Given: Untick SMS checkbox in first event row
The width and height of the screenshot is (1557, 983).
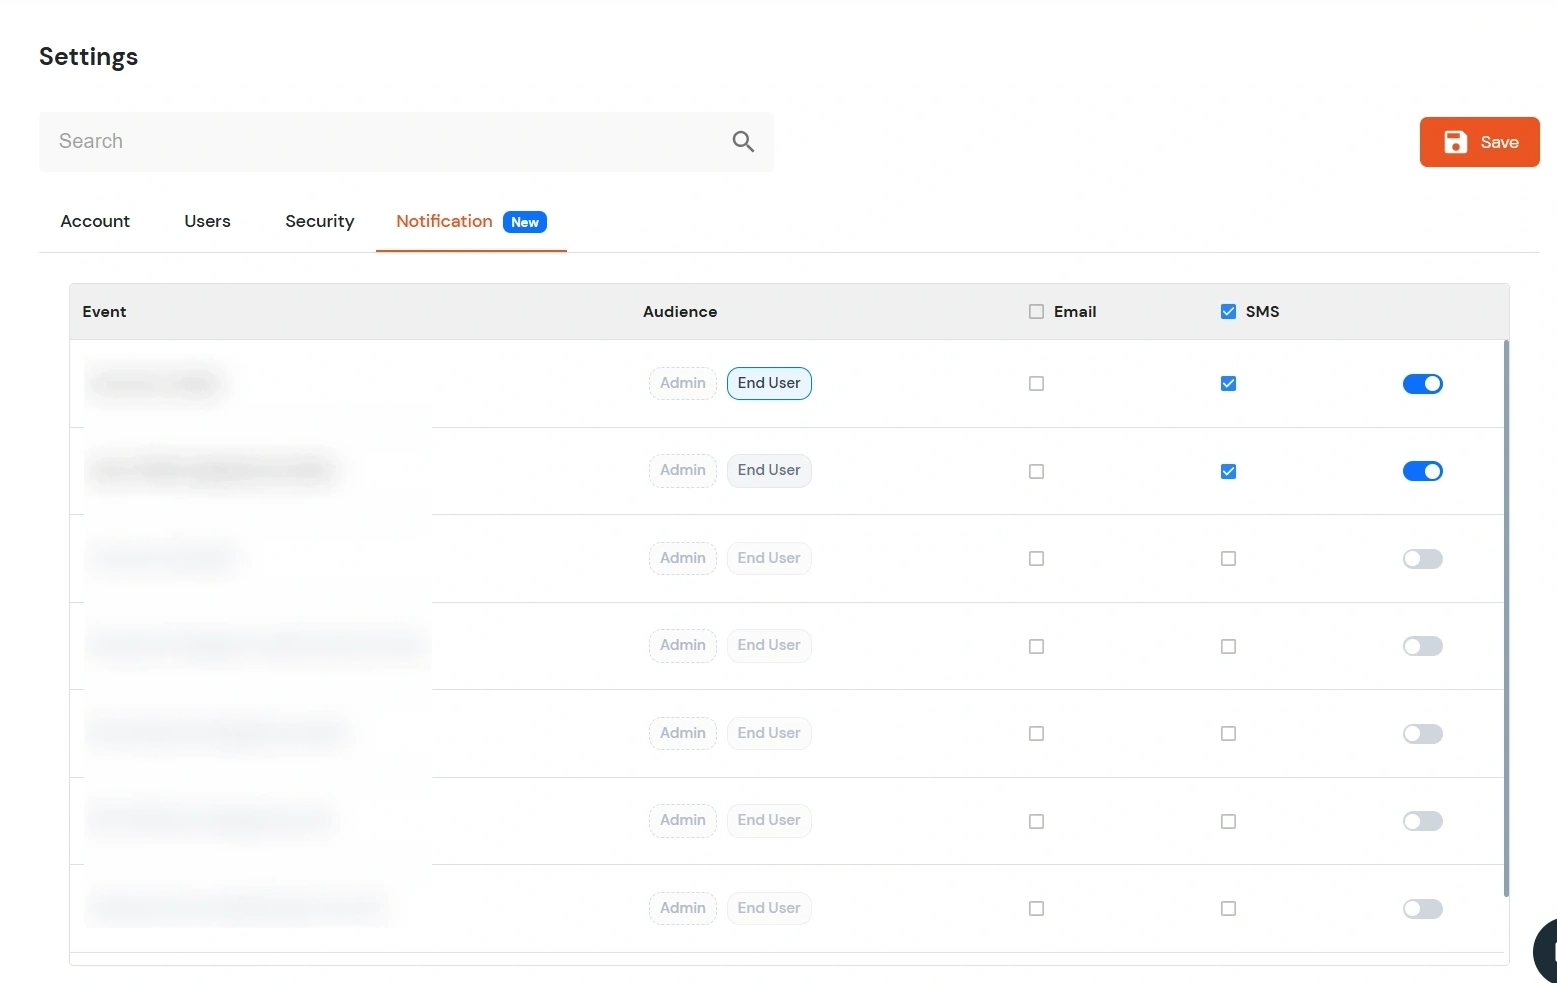Looking at the screenshot, I should pyautogui.click(x=1228, y=384).
